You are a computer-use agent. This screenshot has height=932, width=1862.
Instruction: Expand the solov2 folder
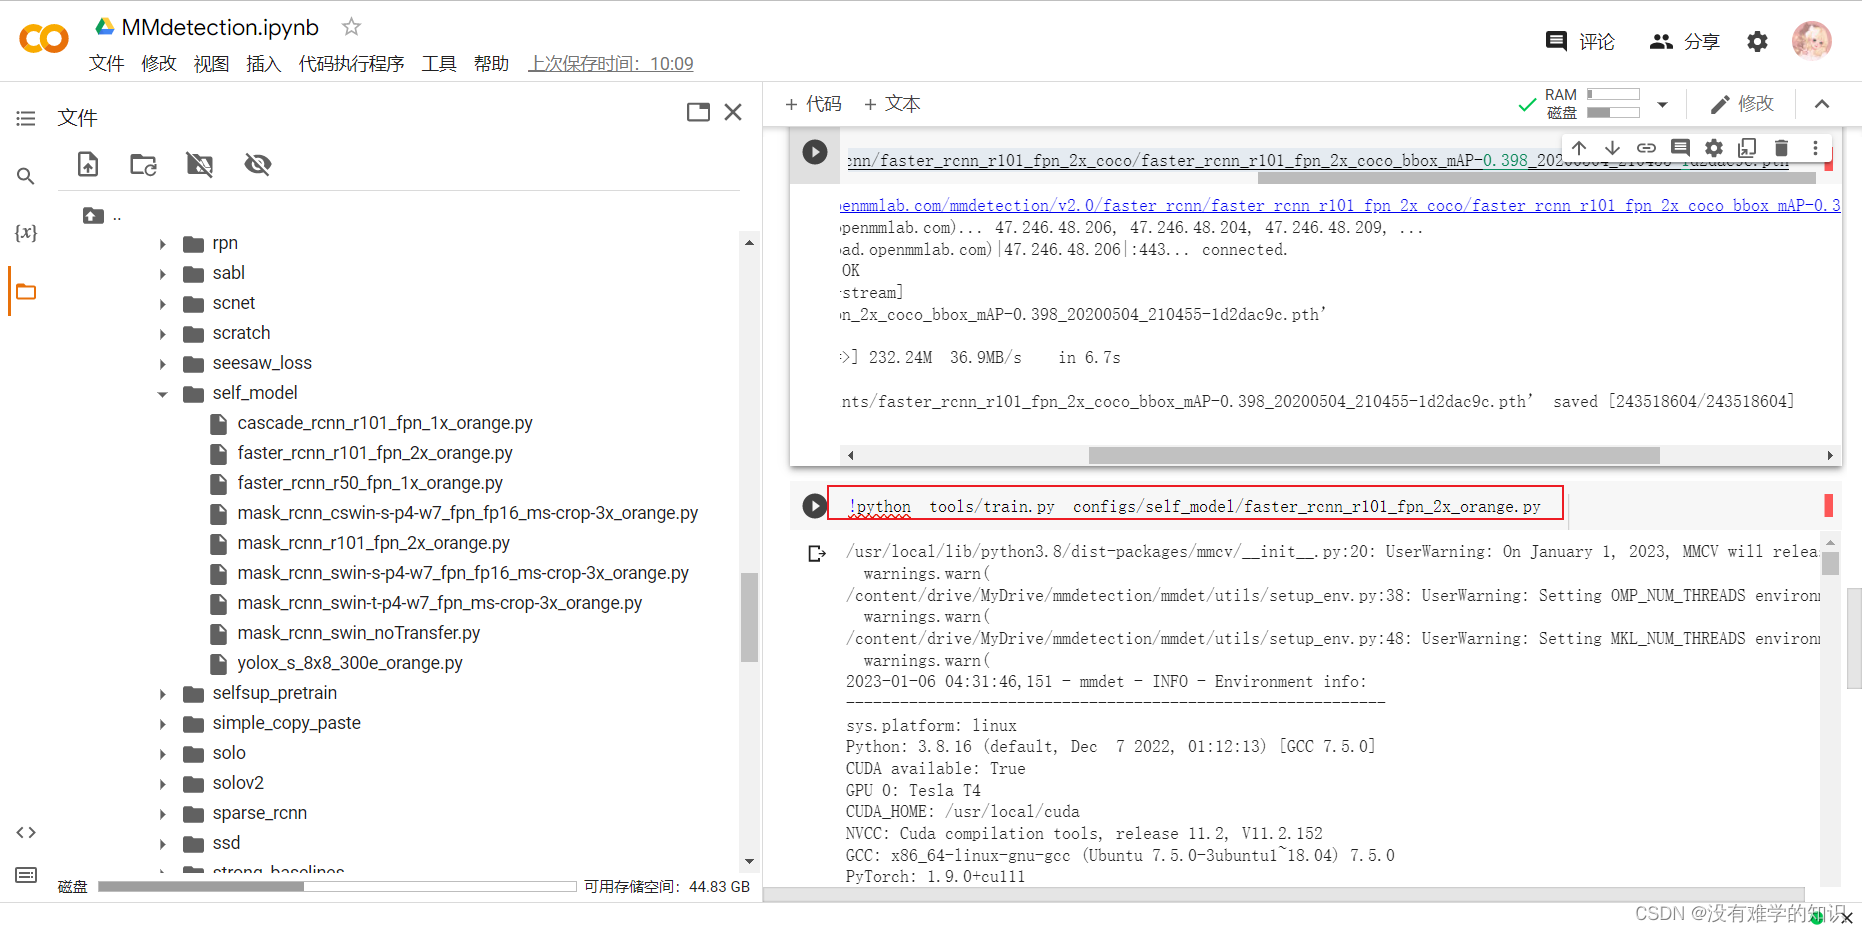[163, 784]
